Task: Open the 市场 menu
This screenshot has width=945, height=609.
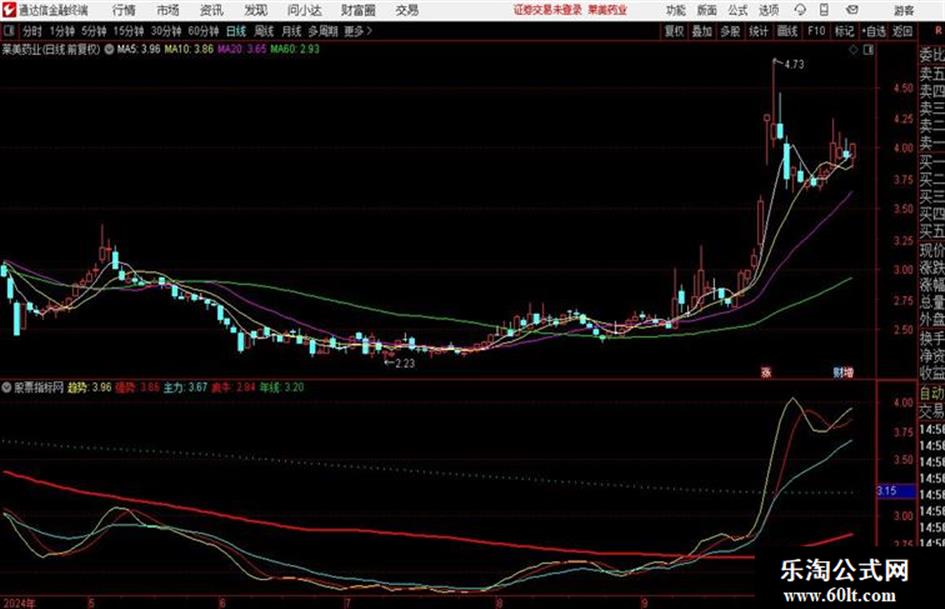Action: pos(168,10)
